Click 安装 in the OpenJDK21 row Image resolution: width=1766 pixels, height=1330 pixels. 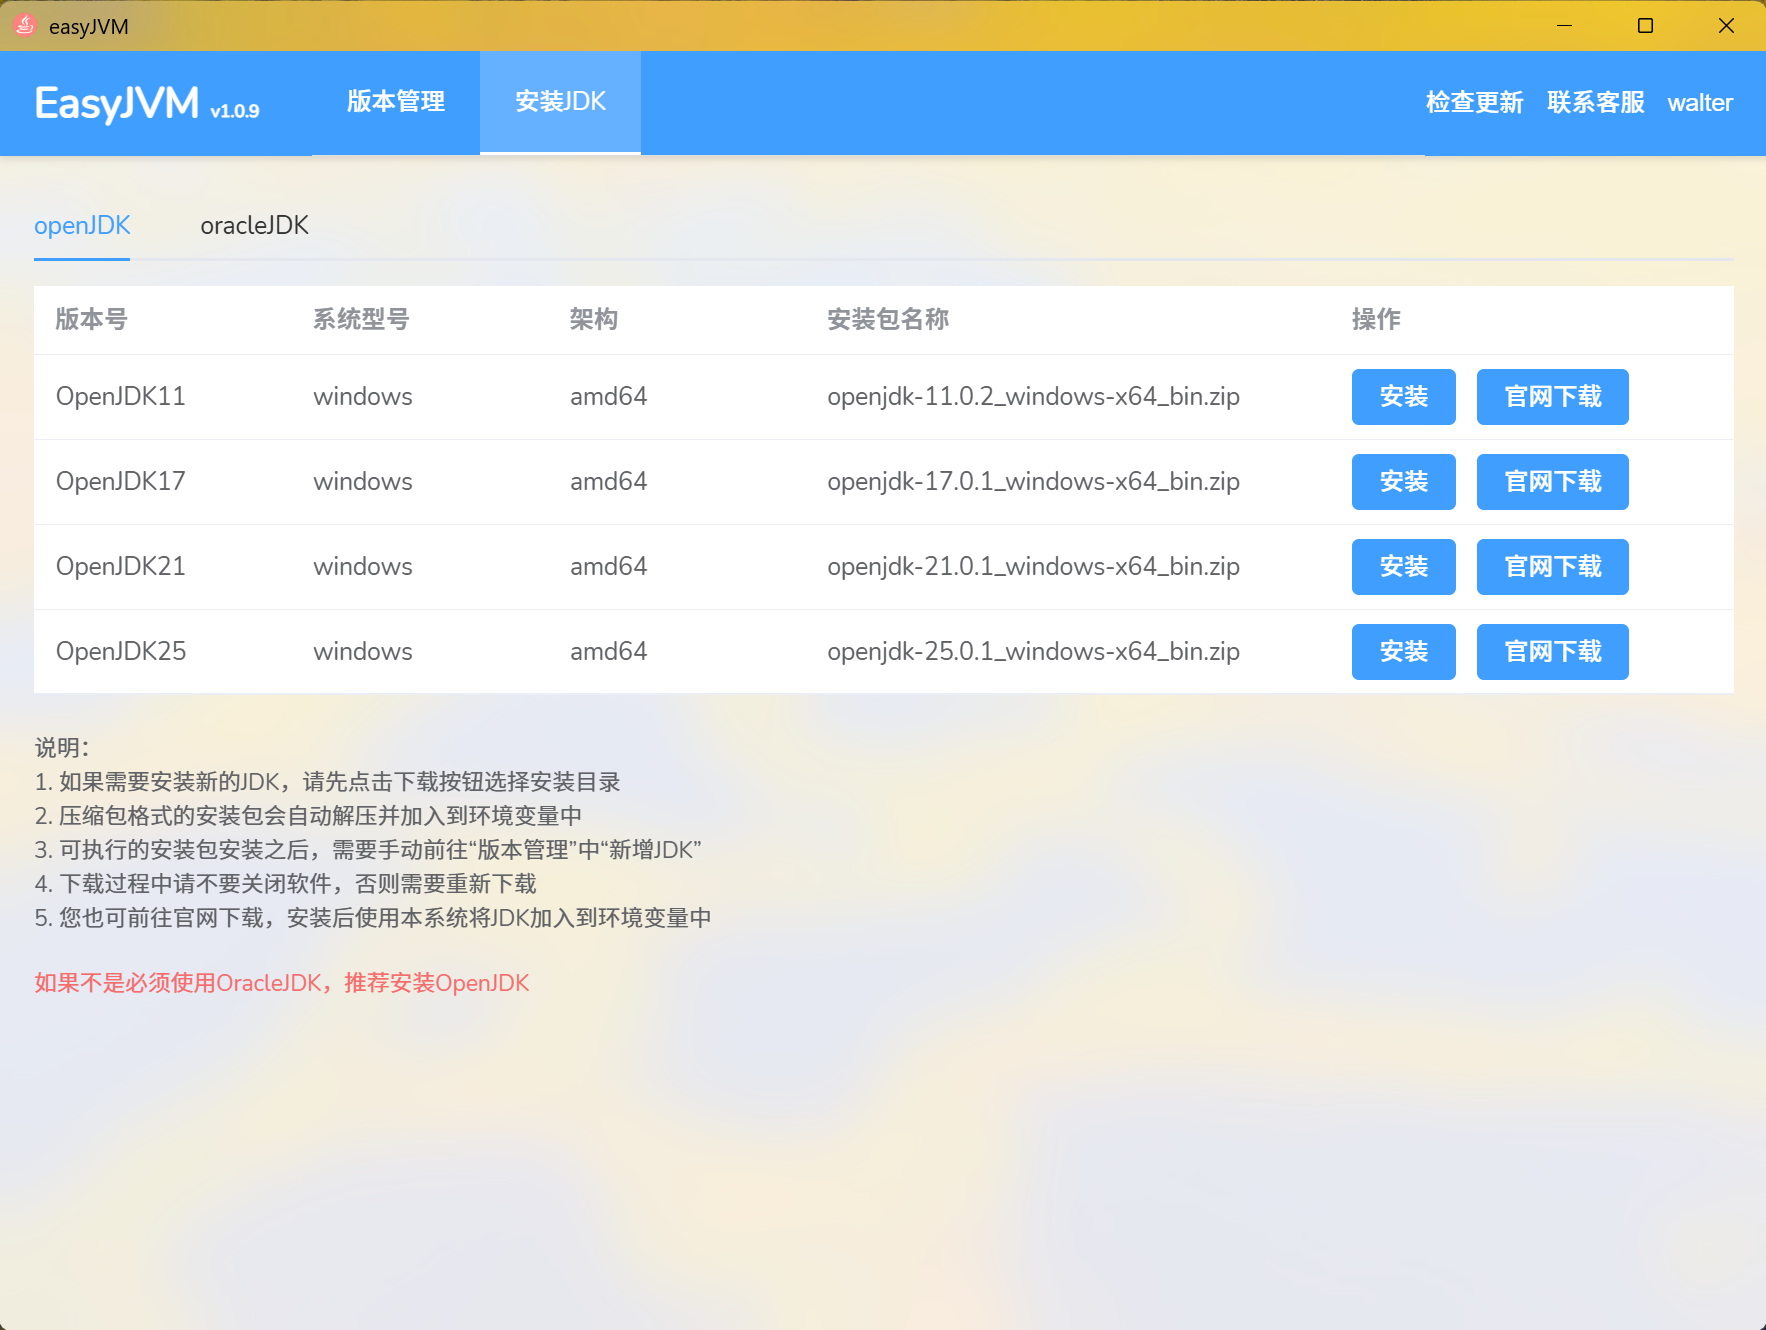pos(1403,567)
